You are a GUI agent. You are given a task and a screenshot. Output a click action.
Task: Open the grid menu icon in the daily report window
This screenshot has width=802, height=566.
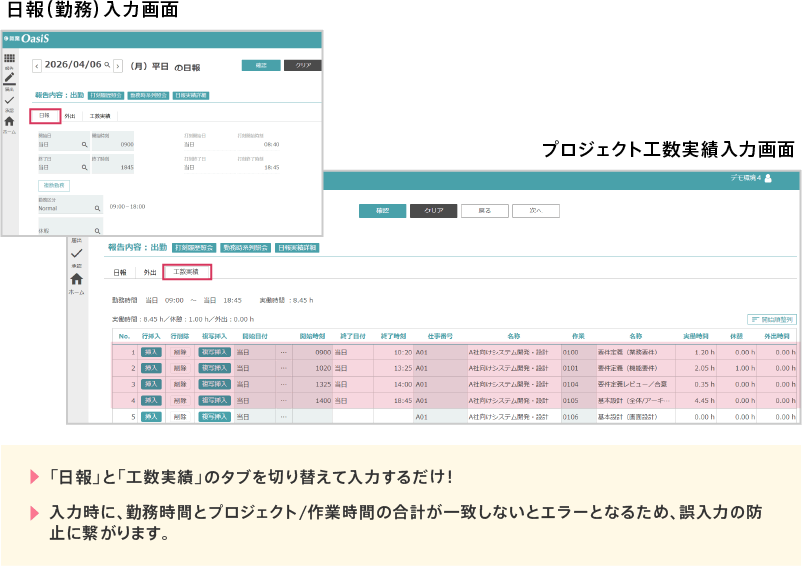coord(9,58)
